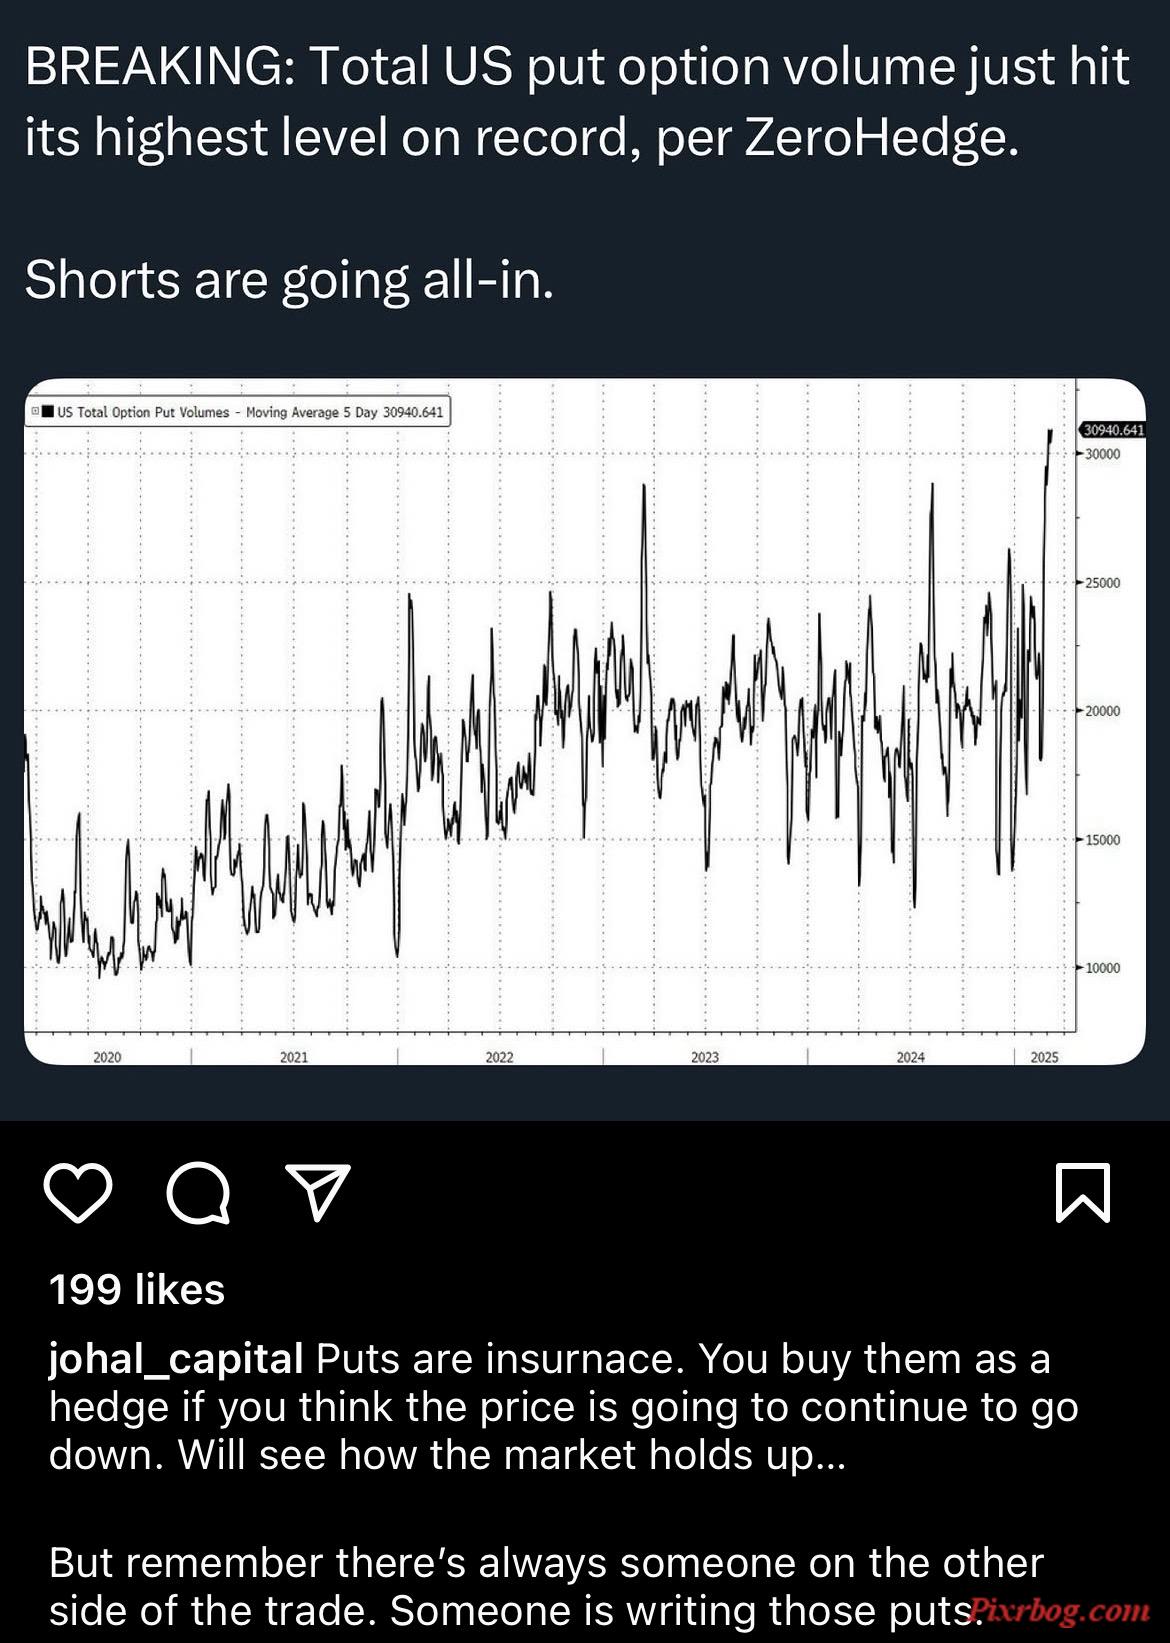View the 199 likes list
The height and width of the screenshot is (1643, 1170).
(x=137, y=1289)
